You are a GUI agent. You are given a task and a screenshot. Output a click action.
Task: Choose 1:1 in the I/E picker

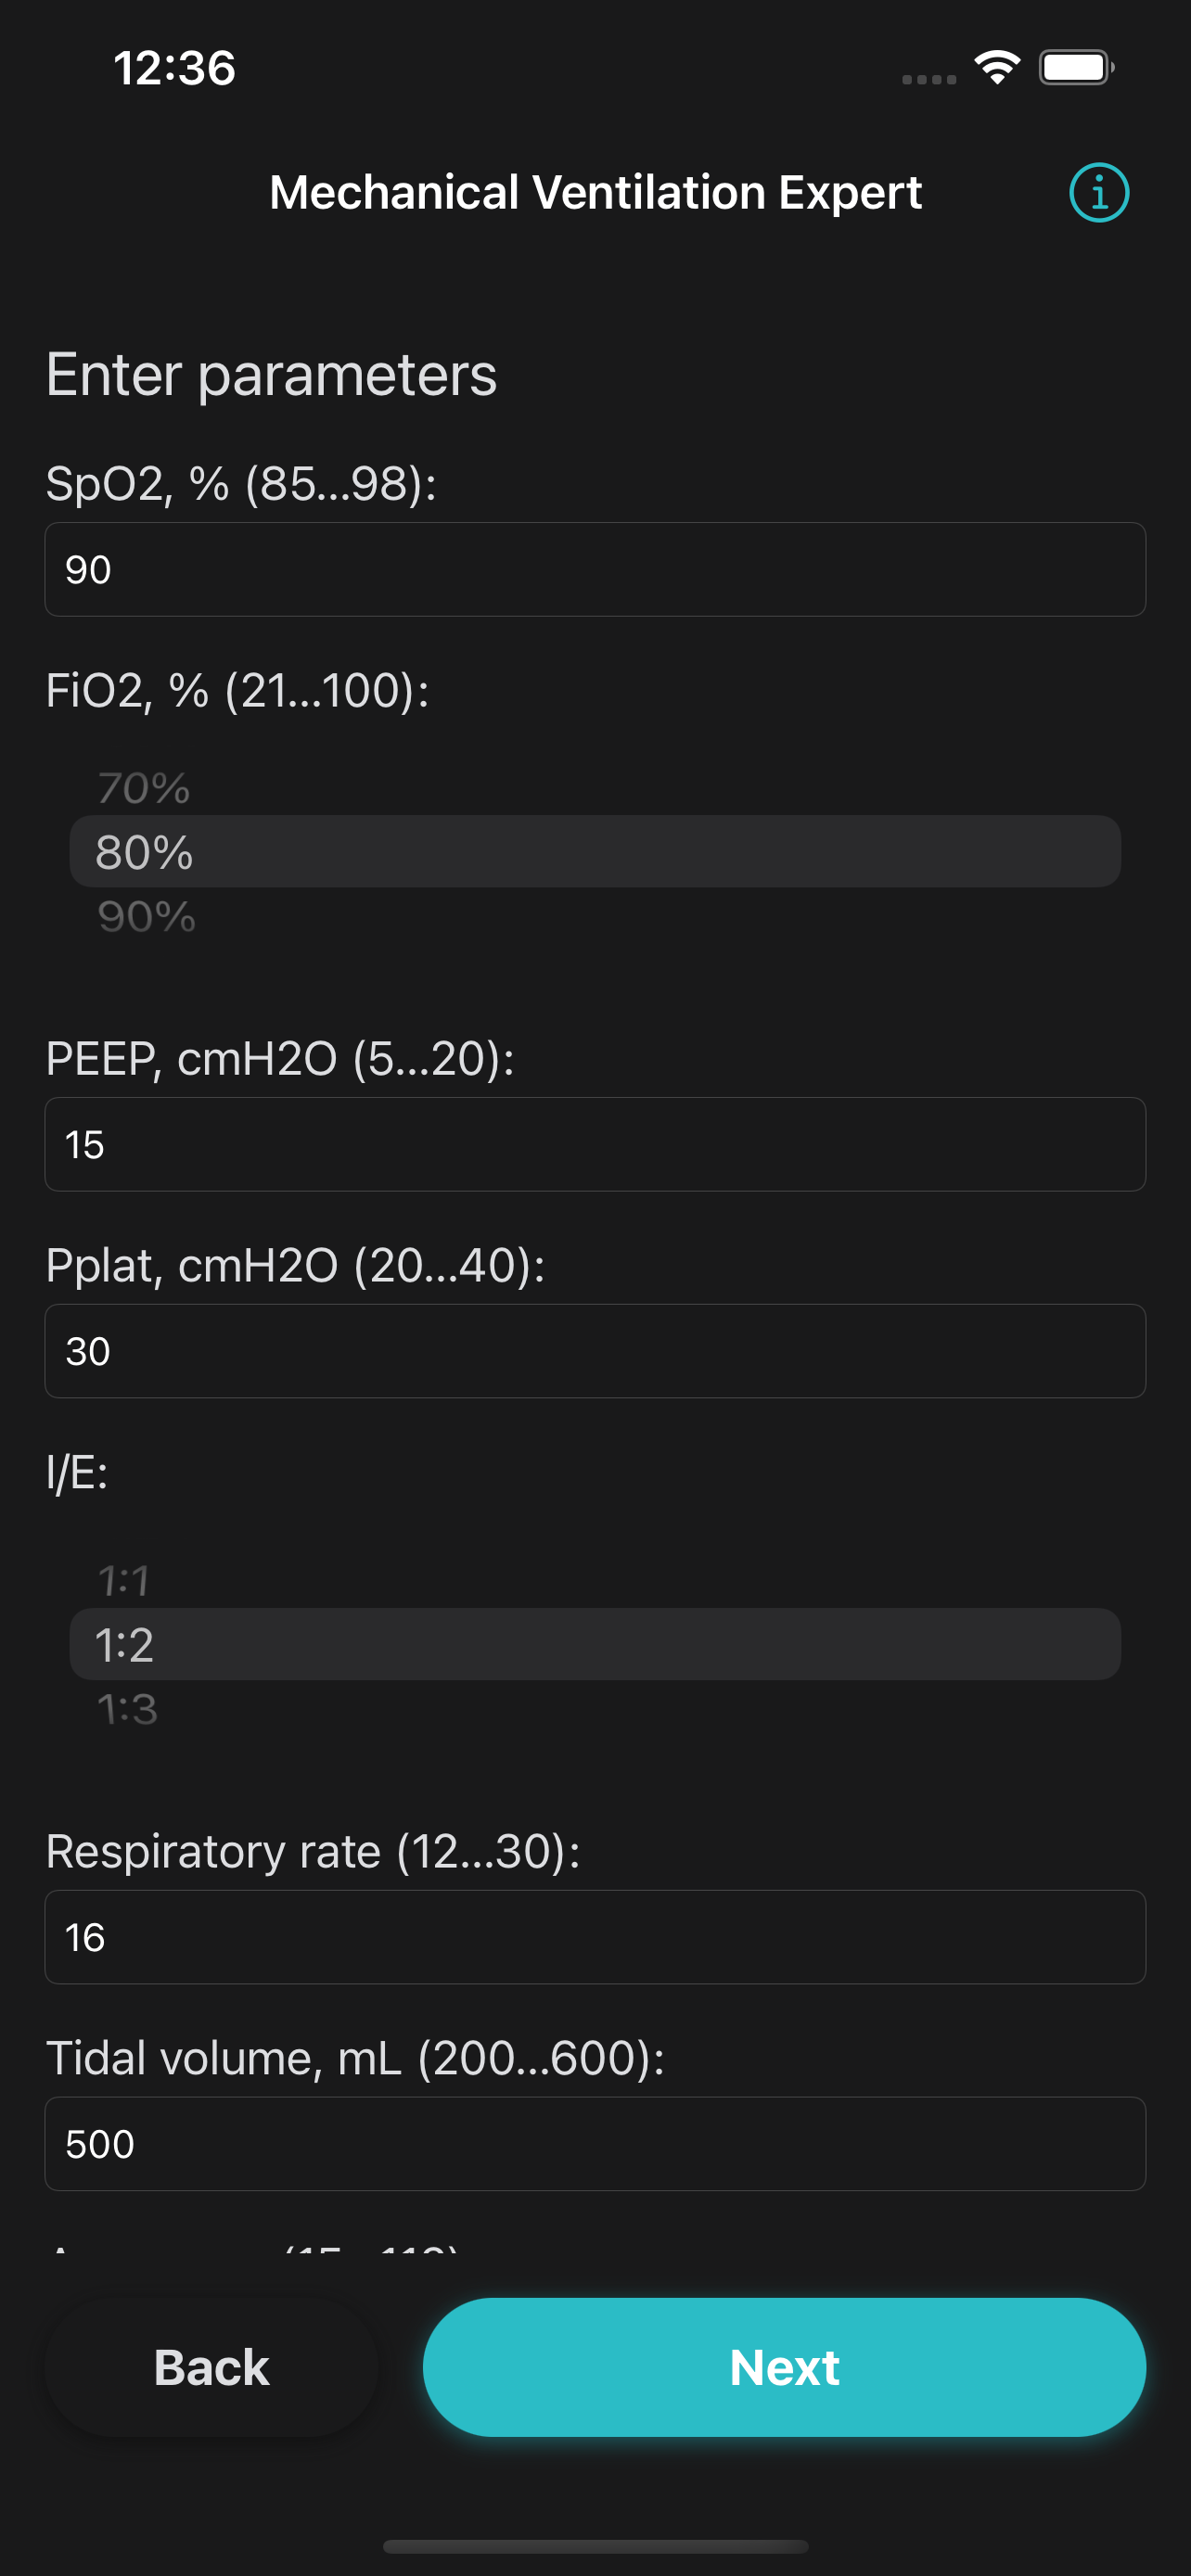[124, 1581]
